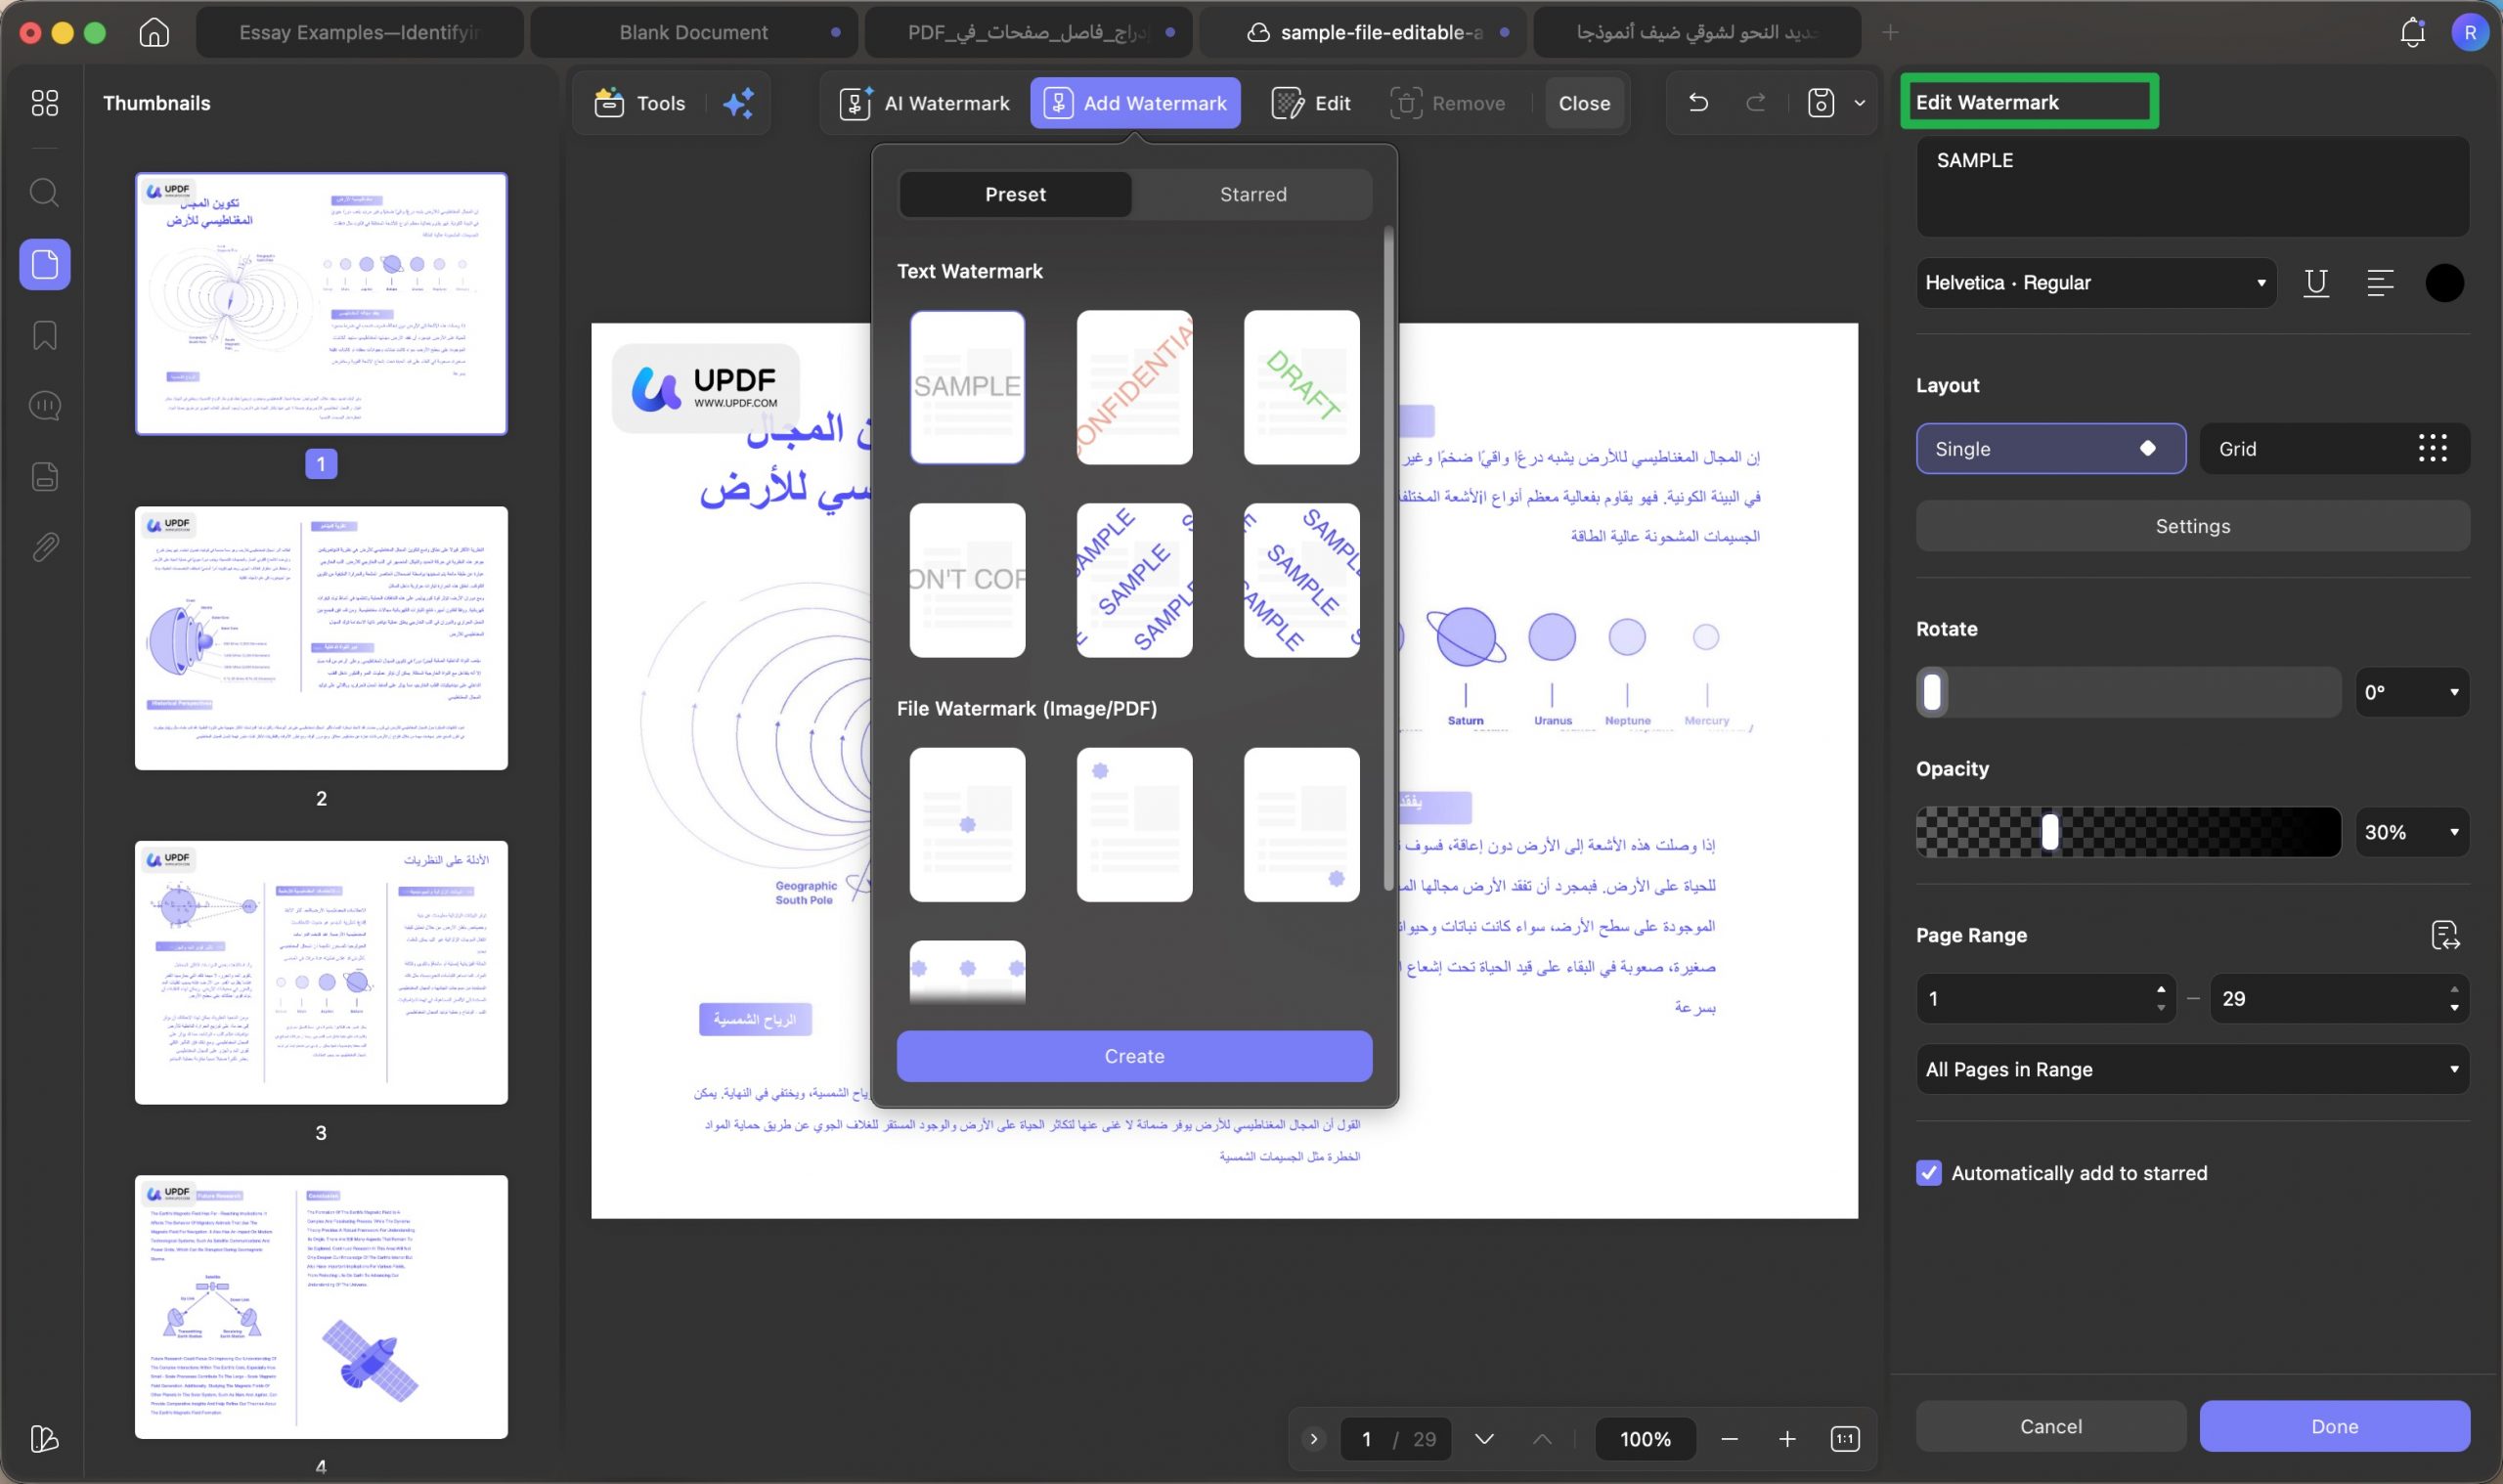Open the user profile avatar
2503x1484 pixels.
pos(2470,32)
